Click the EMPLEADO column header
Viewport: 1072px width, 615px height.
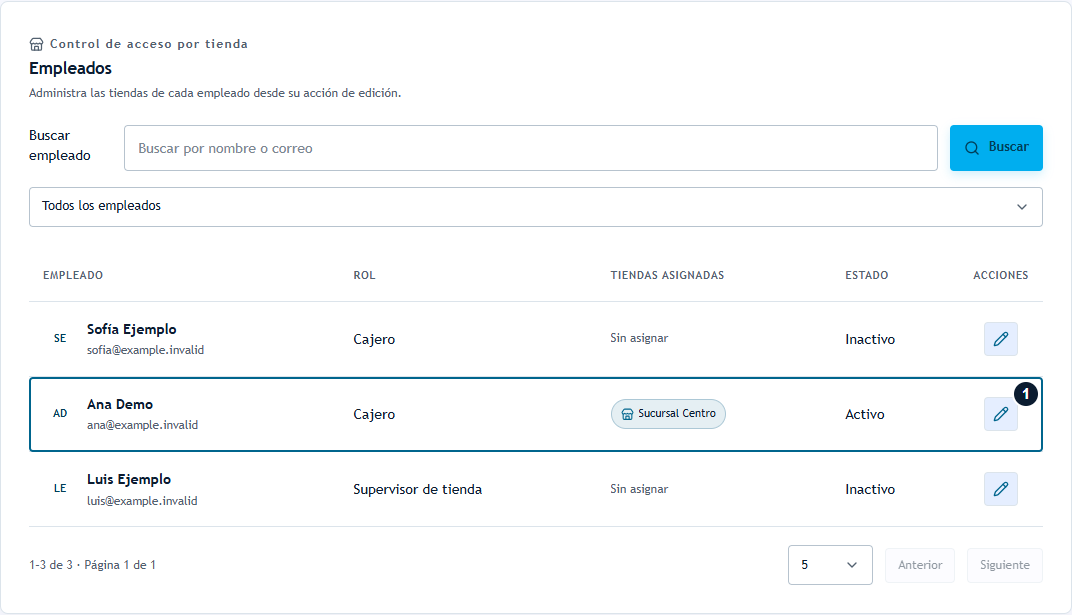[73, 275]
